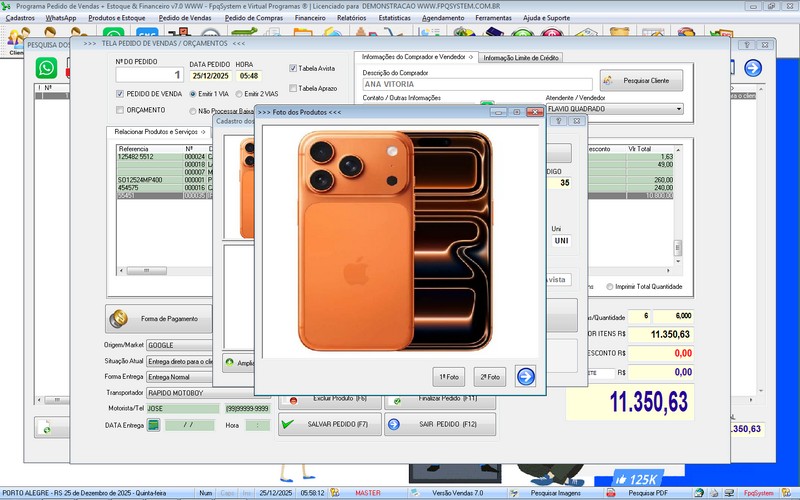Click the help icon of the Pesquisa window title bar
800x500 pixels.
coord(747,45)
